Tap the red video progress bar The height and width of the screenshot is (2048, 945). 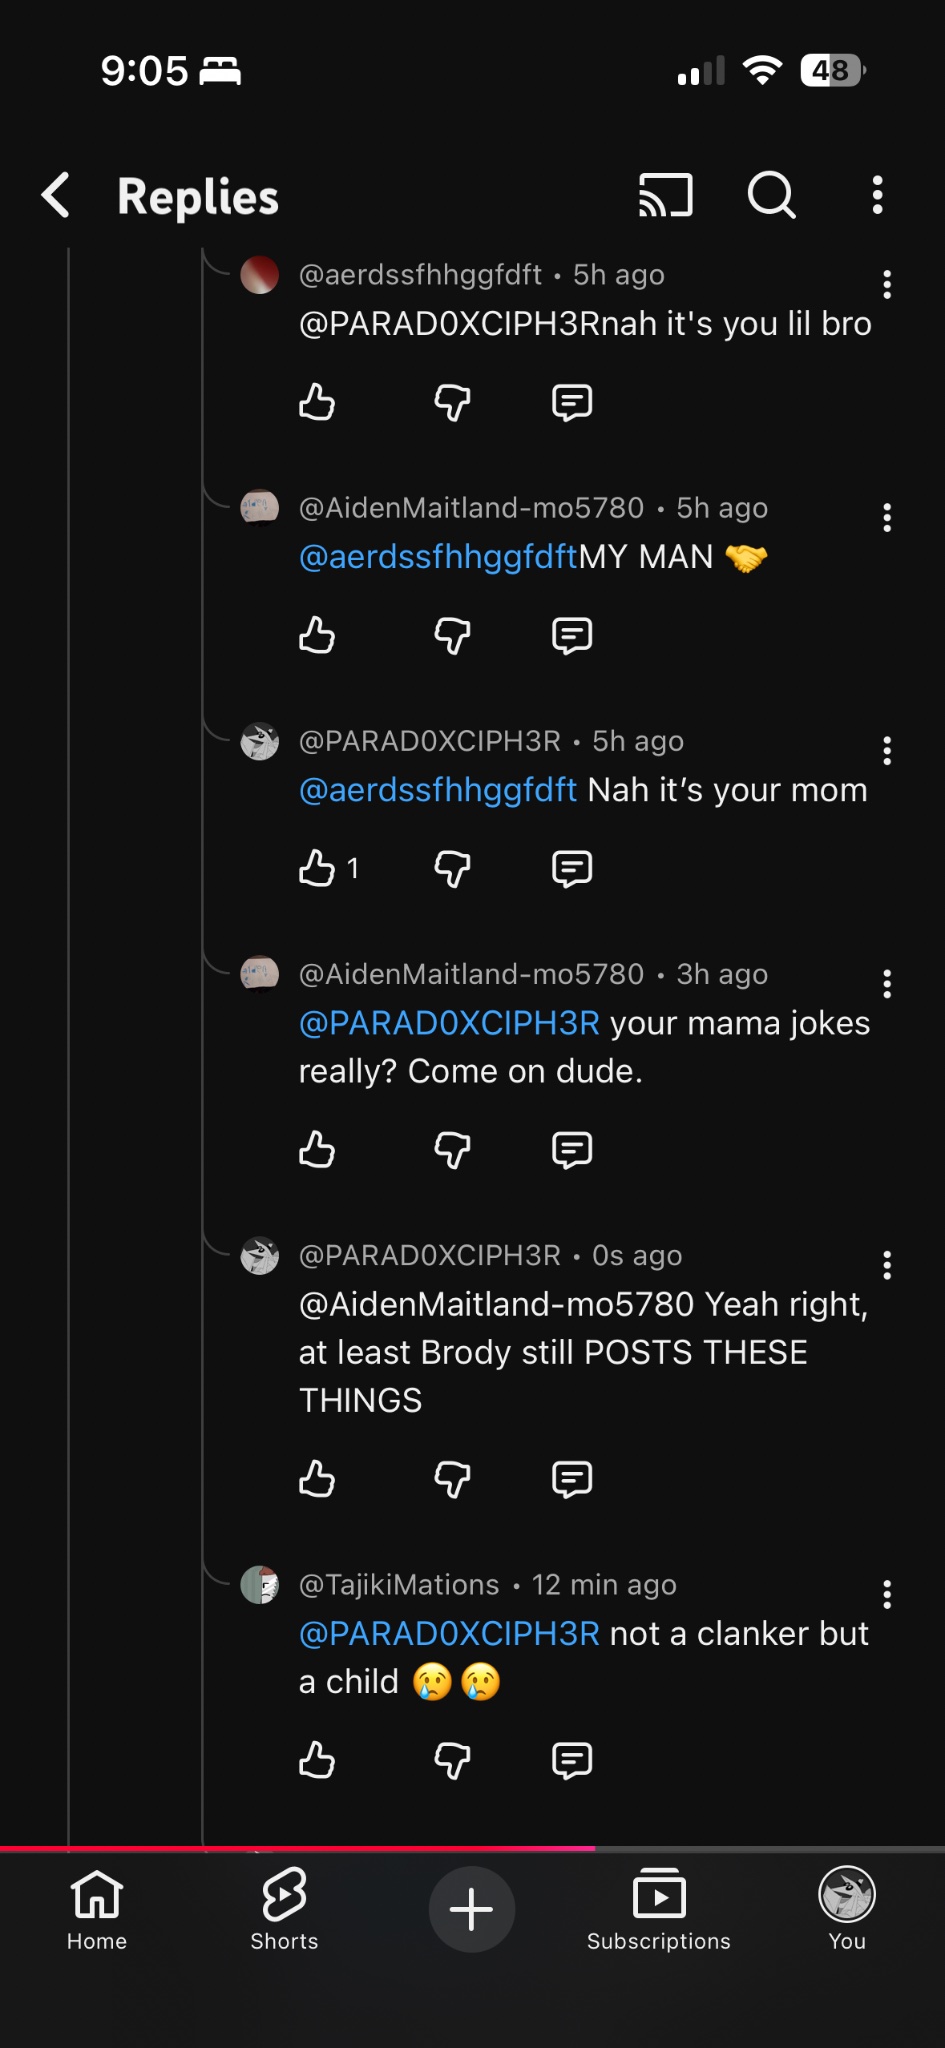298,1849
